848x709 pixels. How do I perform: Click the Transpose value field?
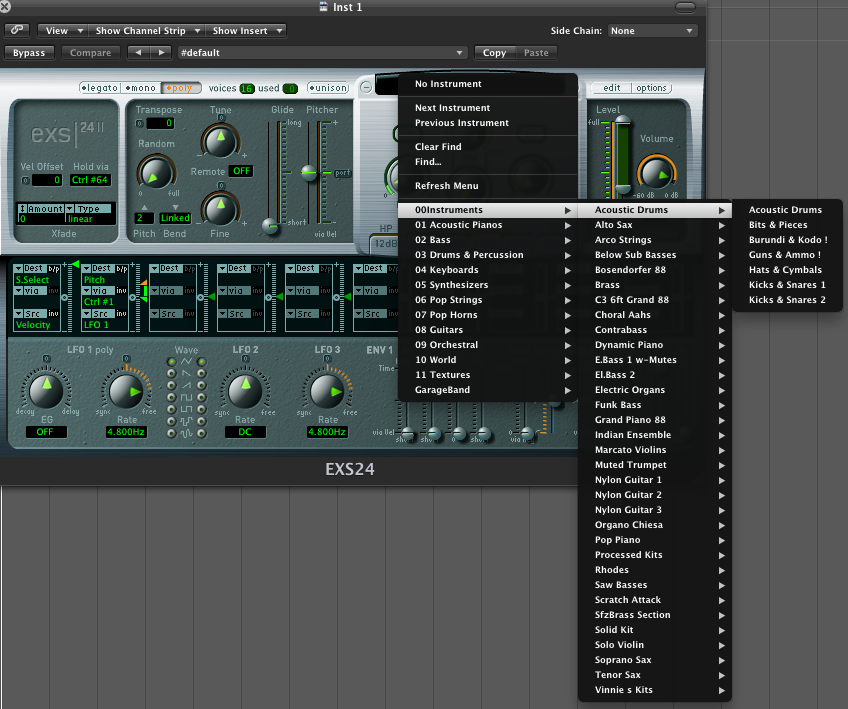[160, 123]
